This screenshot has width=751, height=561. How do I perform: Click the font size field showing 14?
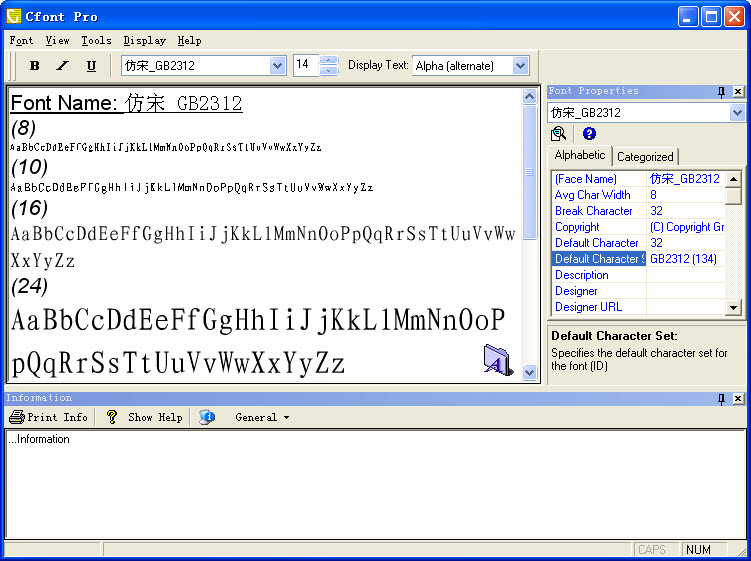click(x=306, y=65)
